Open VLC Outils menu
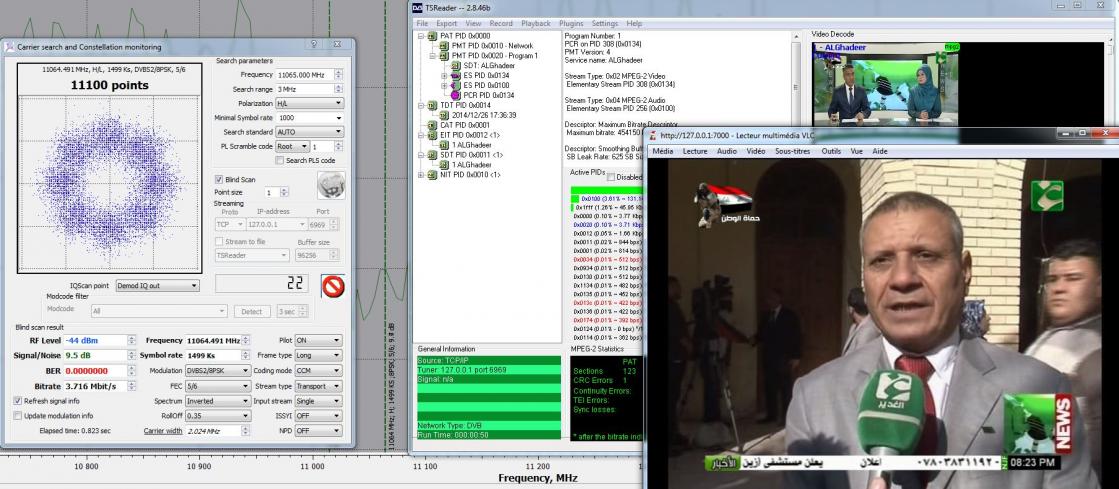 (x=831, y=151)
